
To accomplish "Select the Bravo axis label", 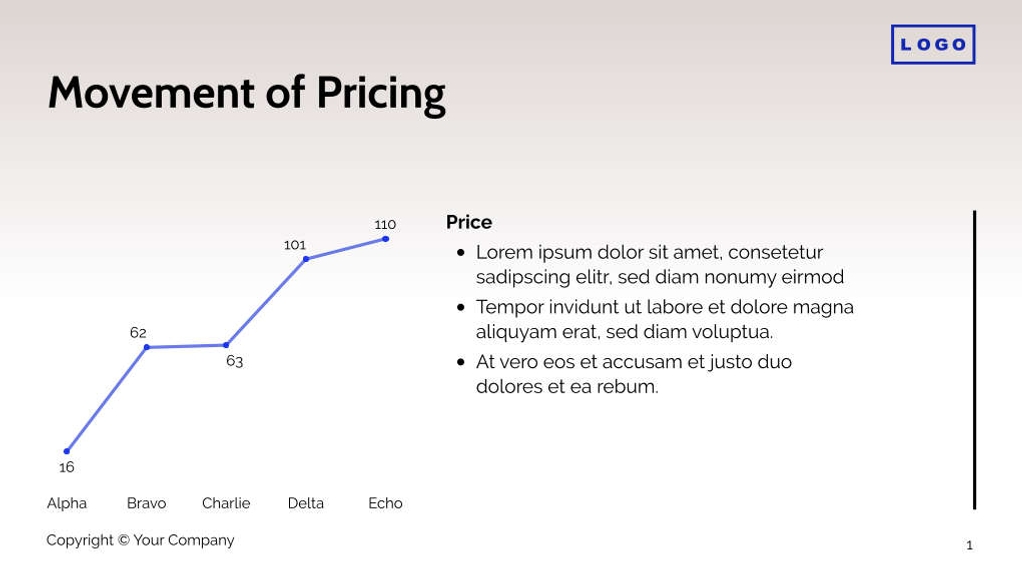I will 146,503.
